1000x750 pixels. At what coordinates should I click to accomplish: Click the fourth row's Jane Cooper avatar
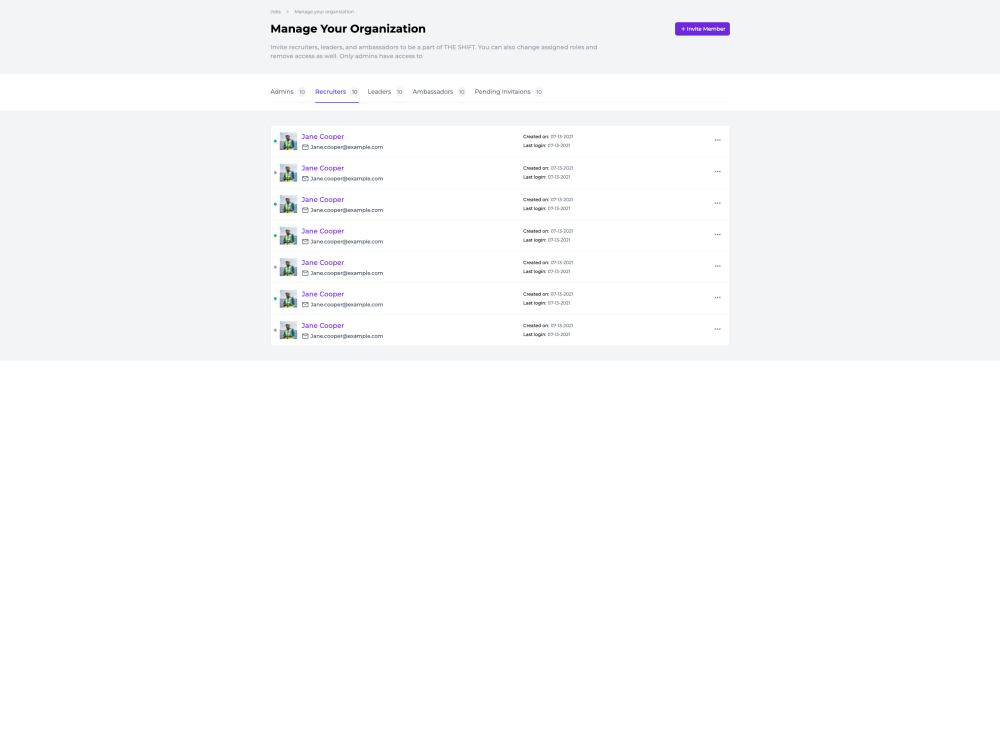click(x=288, y=235)
